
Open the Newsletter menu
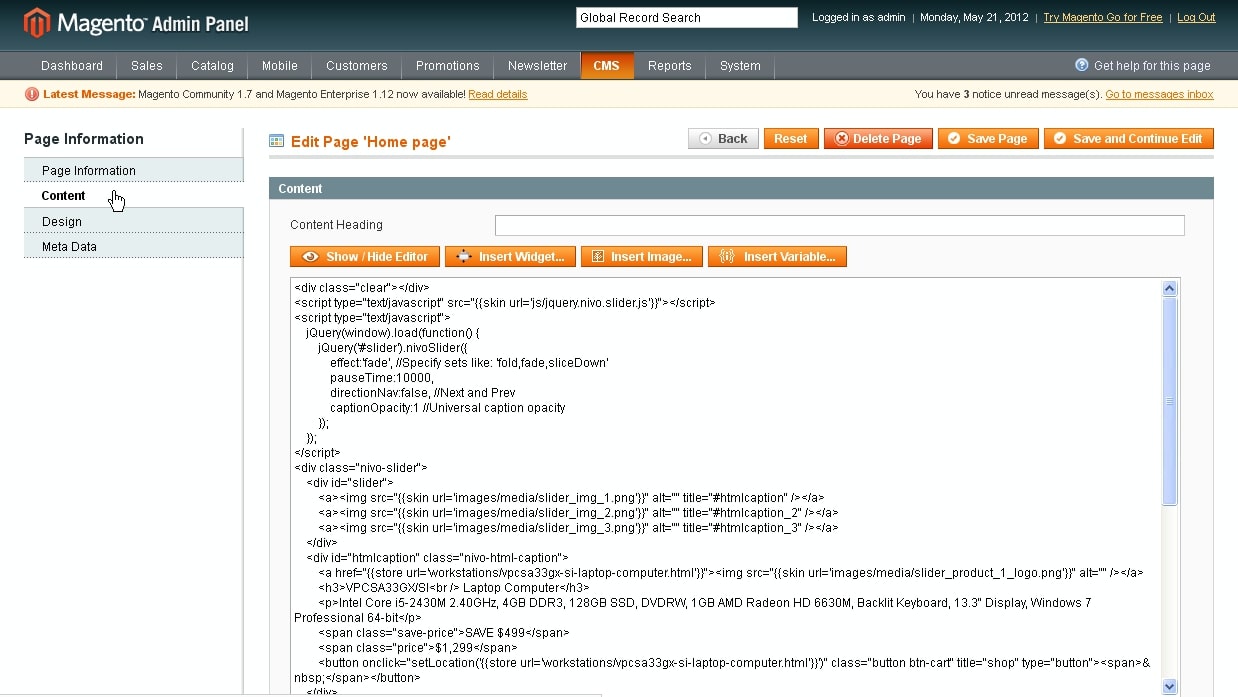click(x=537, y=66)
